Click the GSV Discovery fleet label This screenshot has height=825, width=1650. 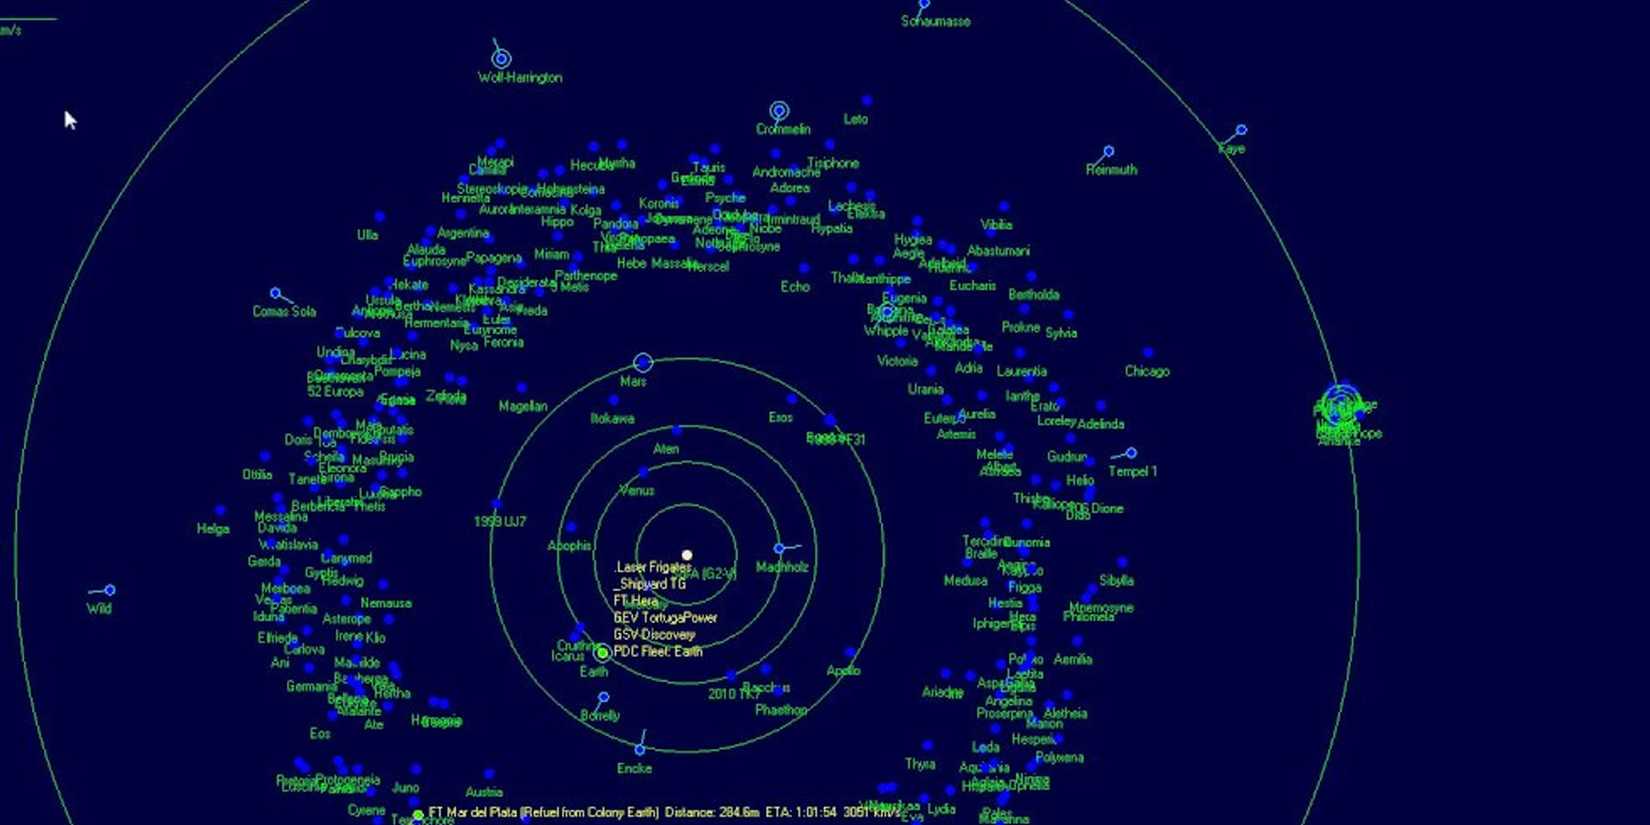click(654, 635)
